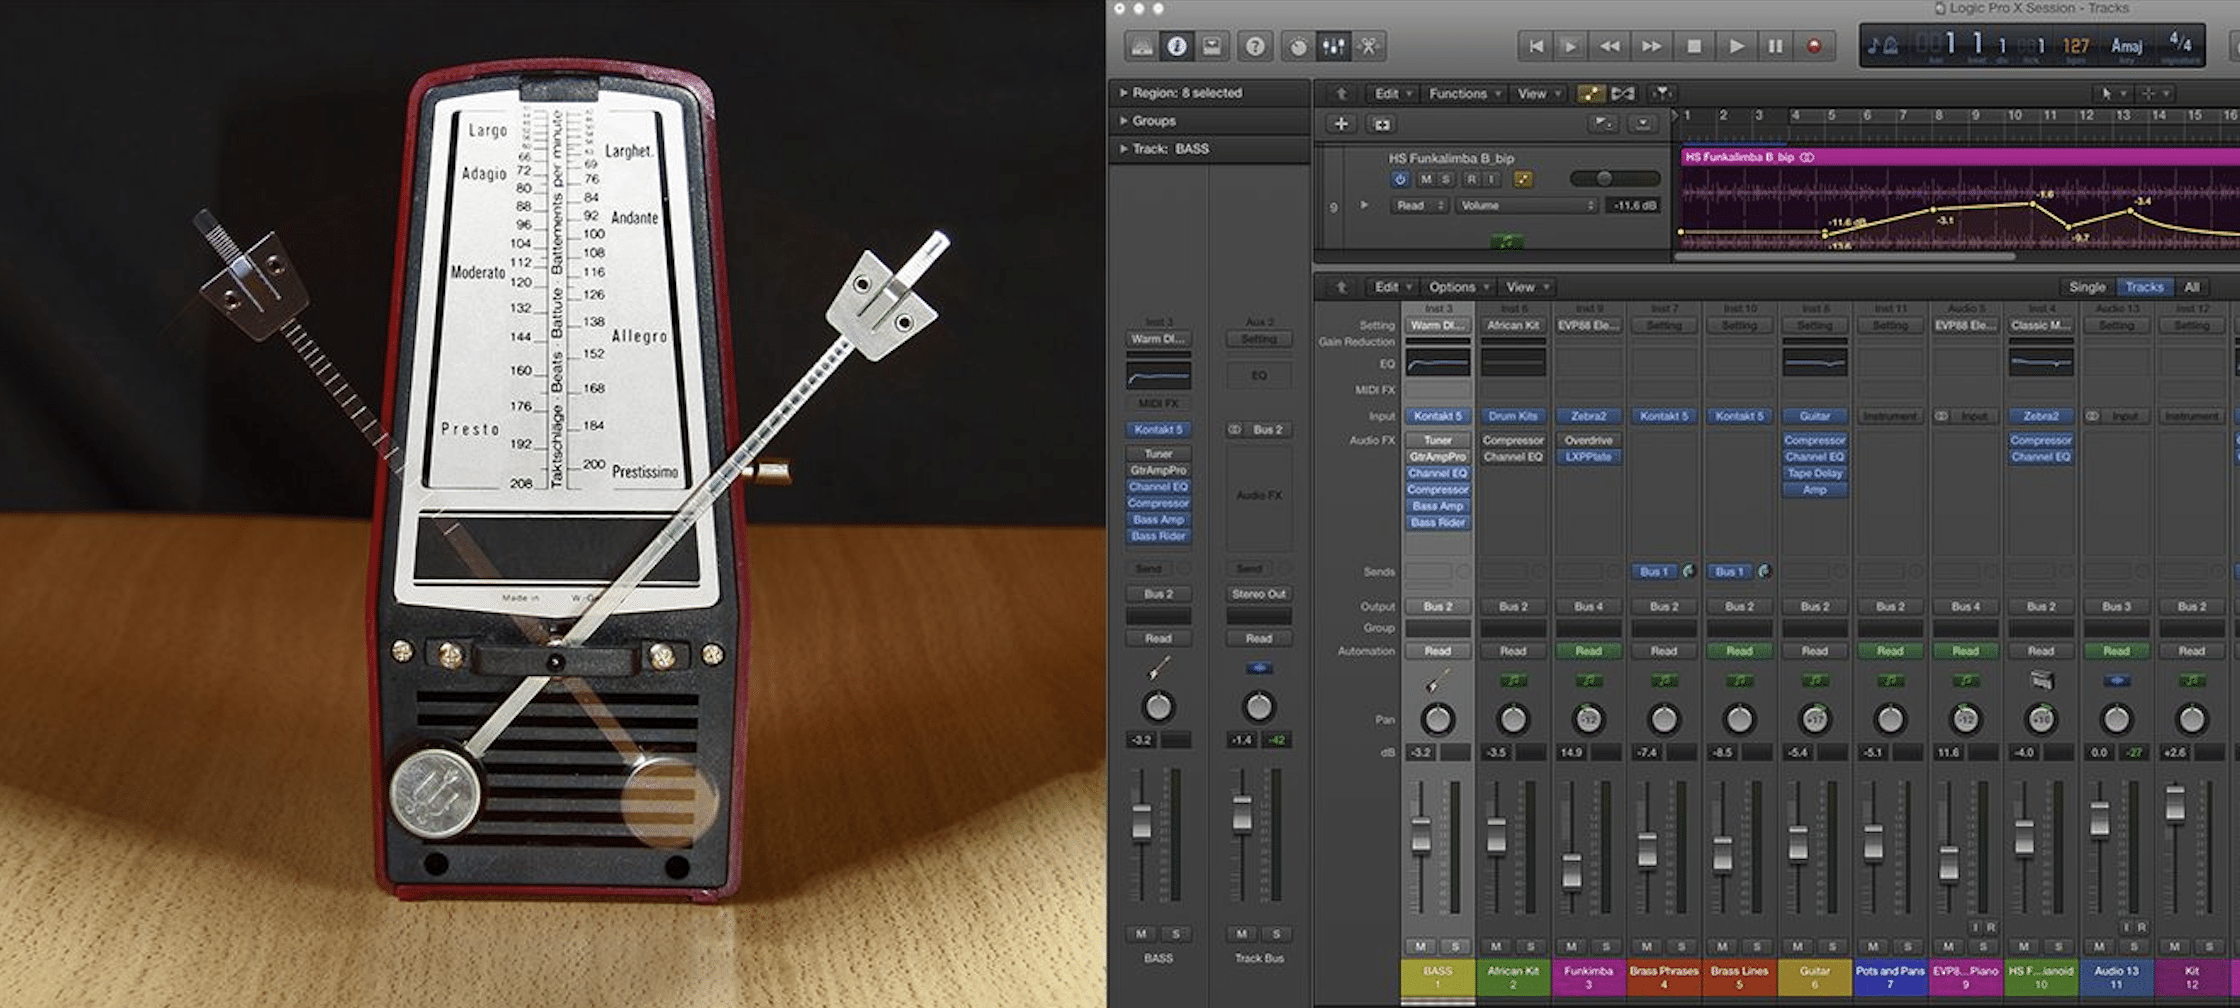
Task: Open the Smart Controls knob button
Action: [1298, 46]
